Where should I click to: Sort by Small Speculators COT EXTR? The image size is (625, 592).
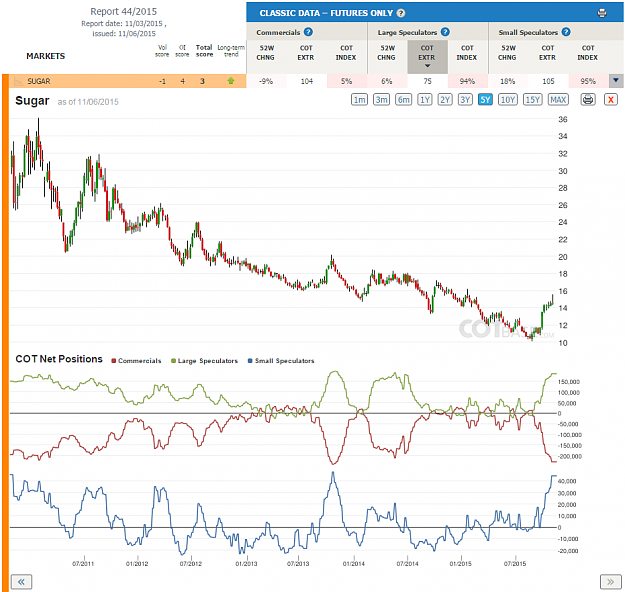pyautogui.click(x=548, y=53)
